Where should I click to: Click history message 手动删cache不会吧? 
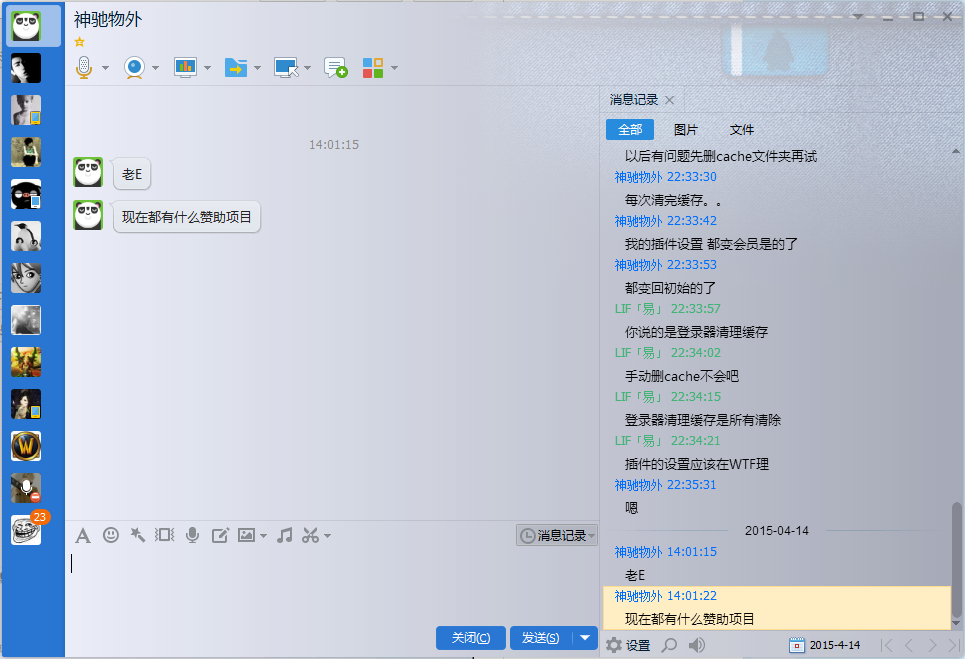[x=681, y=376]
